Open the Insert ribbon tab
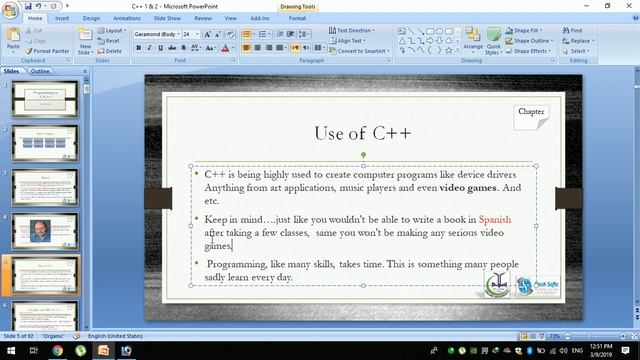 coord(62,18)
